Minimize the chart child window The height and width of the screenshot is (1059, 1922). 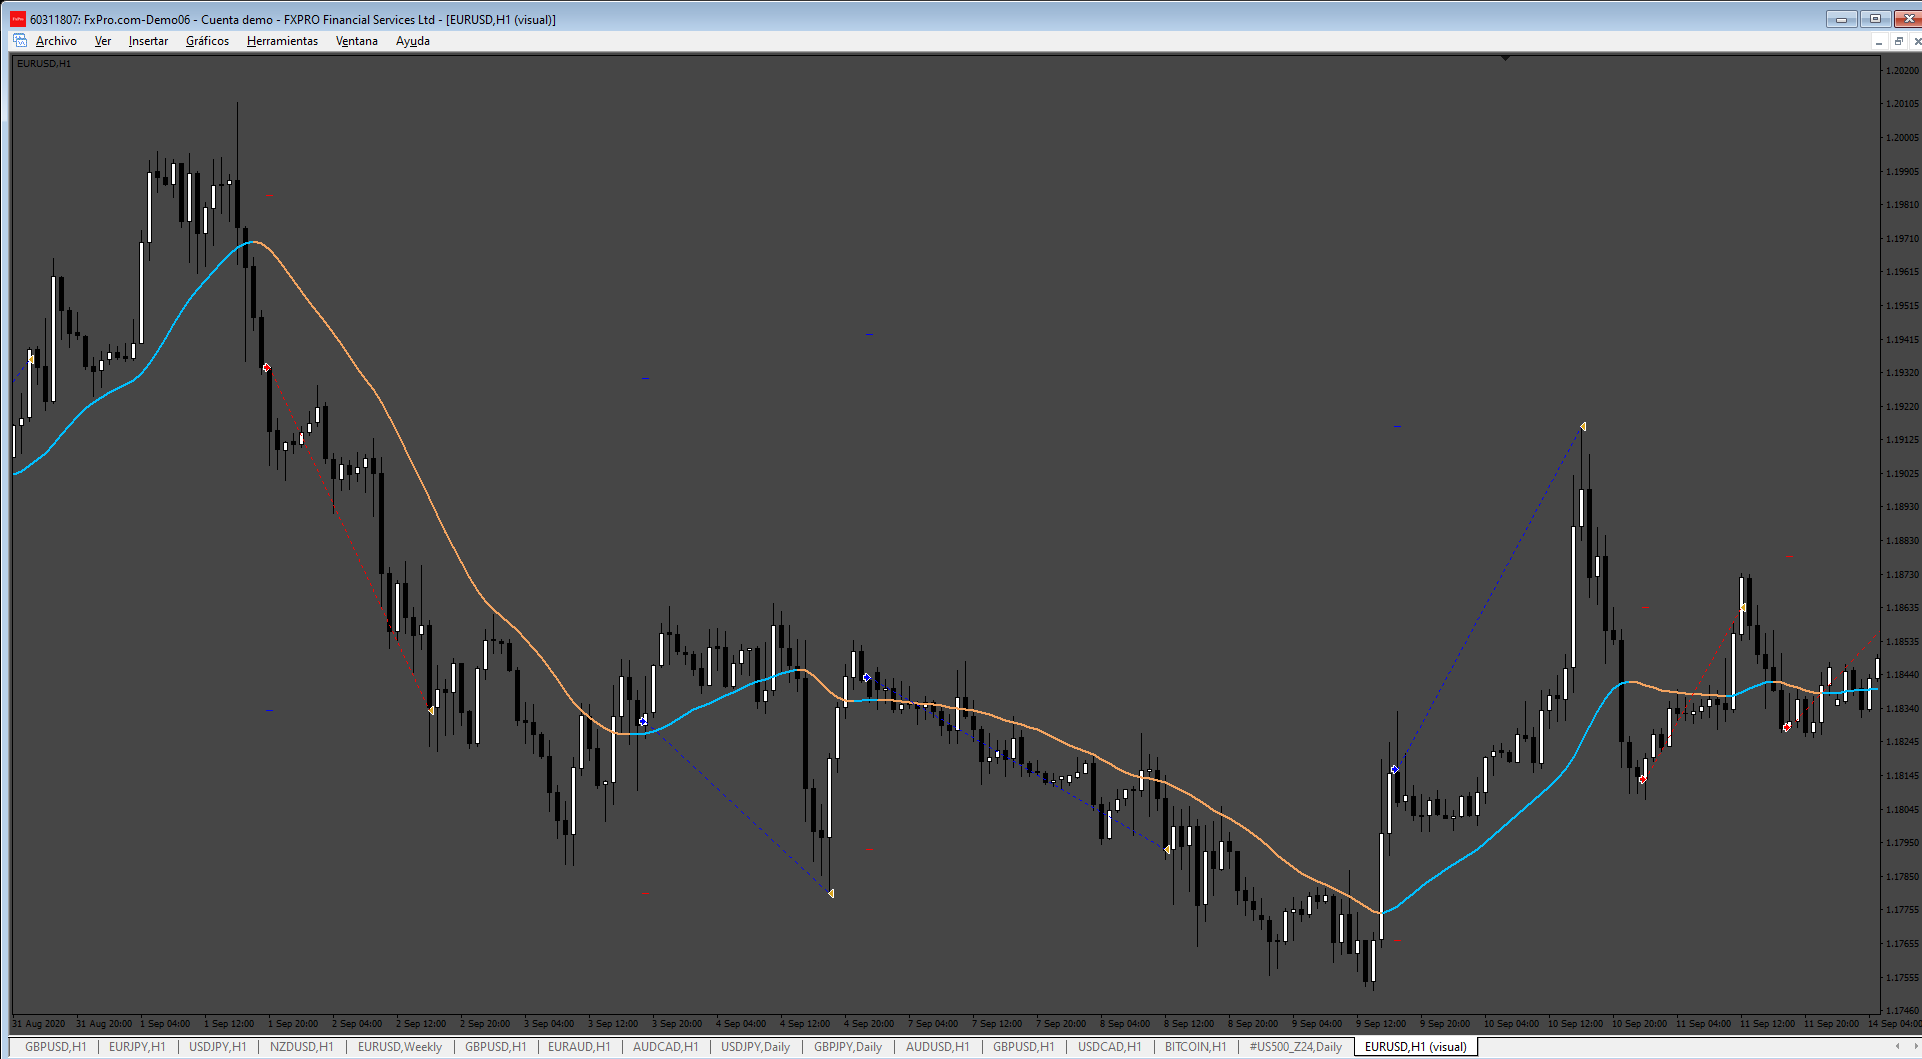point(1879,41)
